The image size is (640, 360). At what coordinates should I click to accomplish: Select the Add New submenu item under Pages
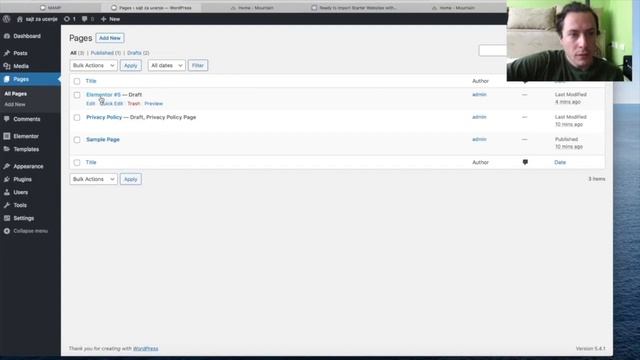tap(15, 104)
